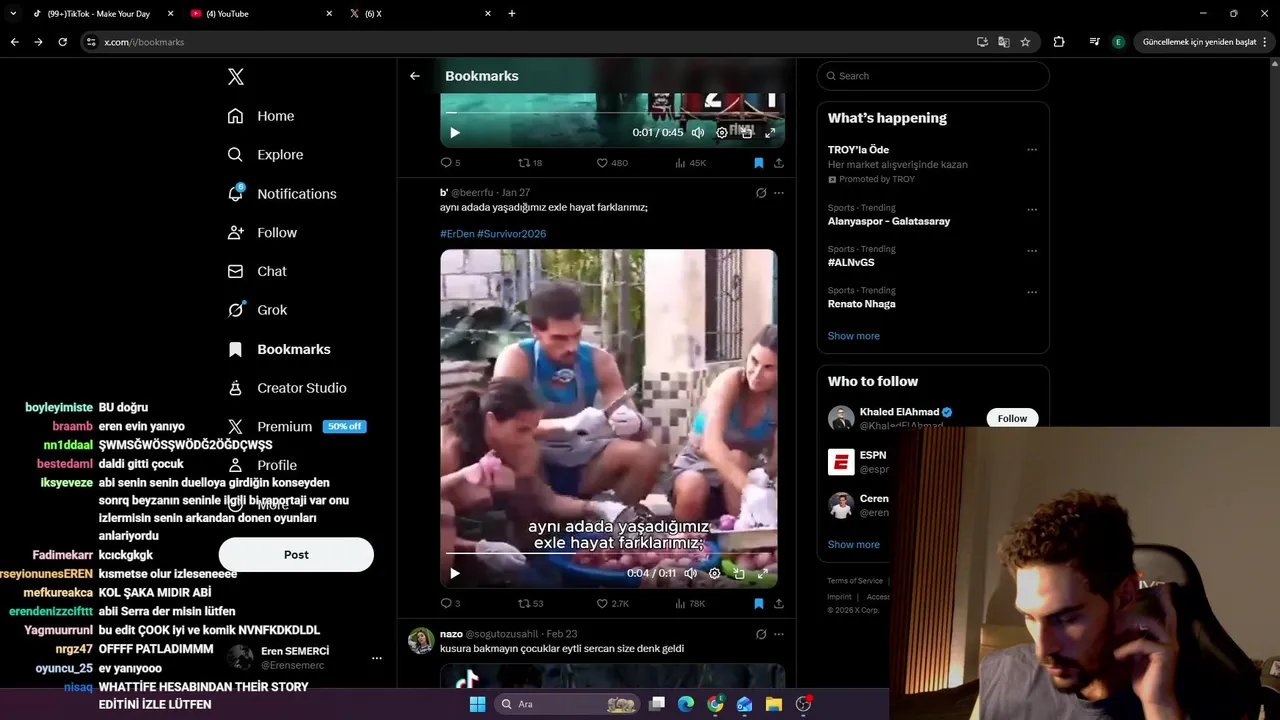Select Bookmarks in sidebar

coord(279,349)
